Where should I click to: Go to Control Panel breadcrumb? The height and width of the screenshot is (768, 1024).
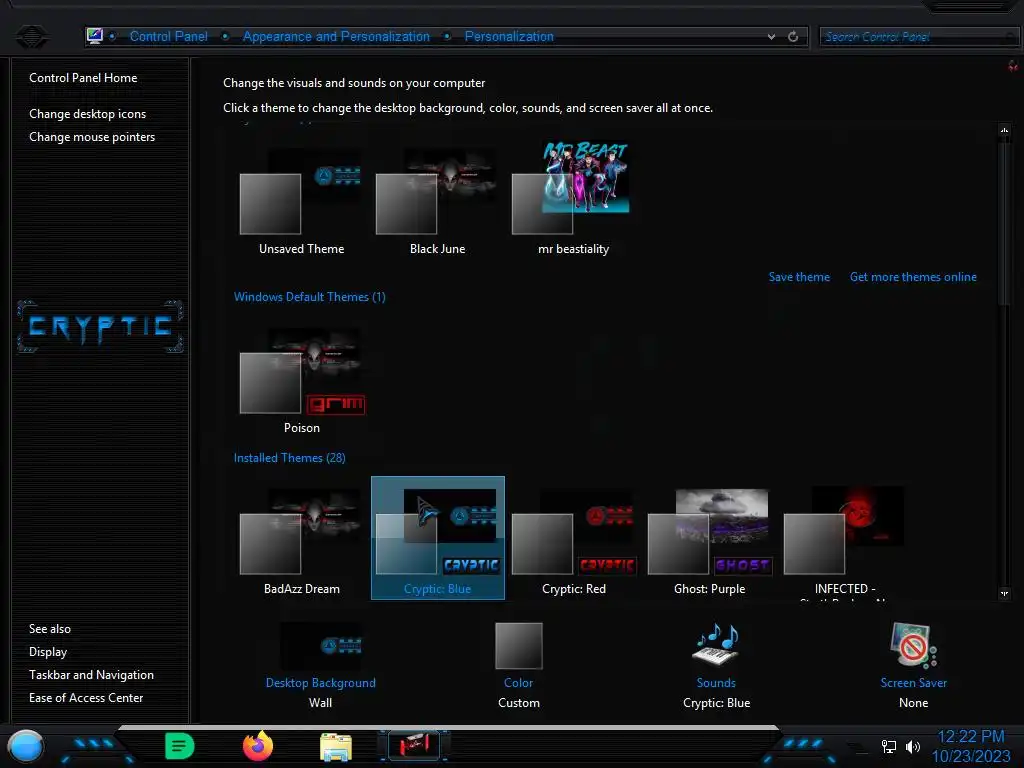[168, 37]
